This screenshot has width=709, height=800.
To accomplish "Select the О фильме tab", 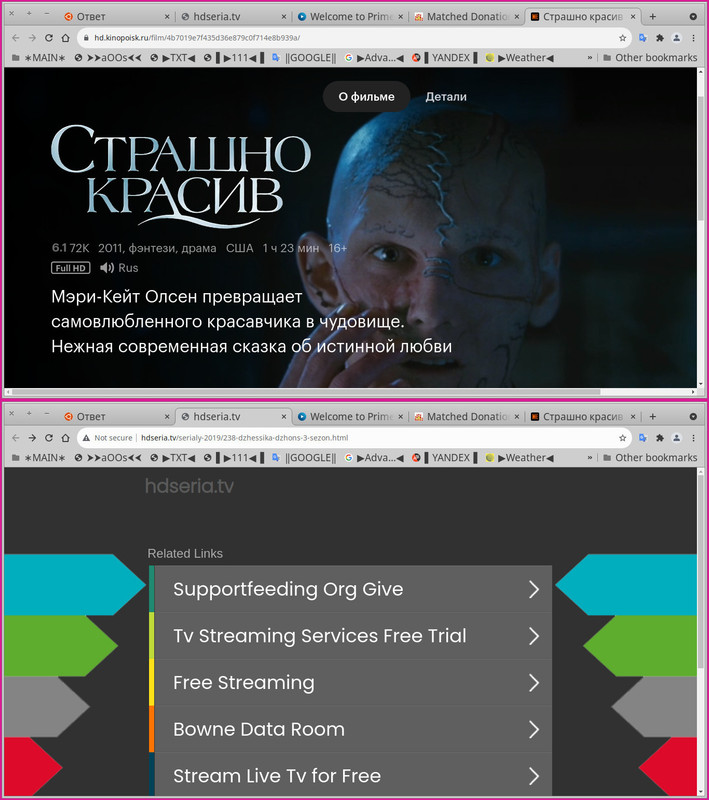I will [x=366, y=96].
